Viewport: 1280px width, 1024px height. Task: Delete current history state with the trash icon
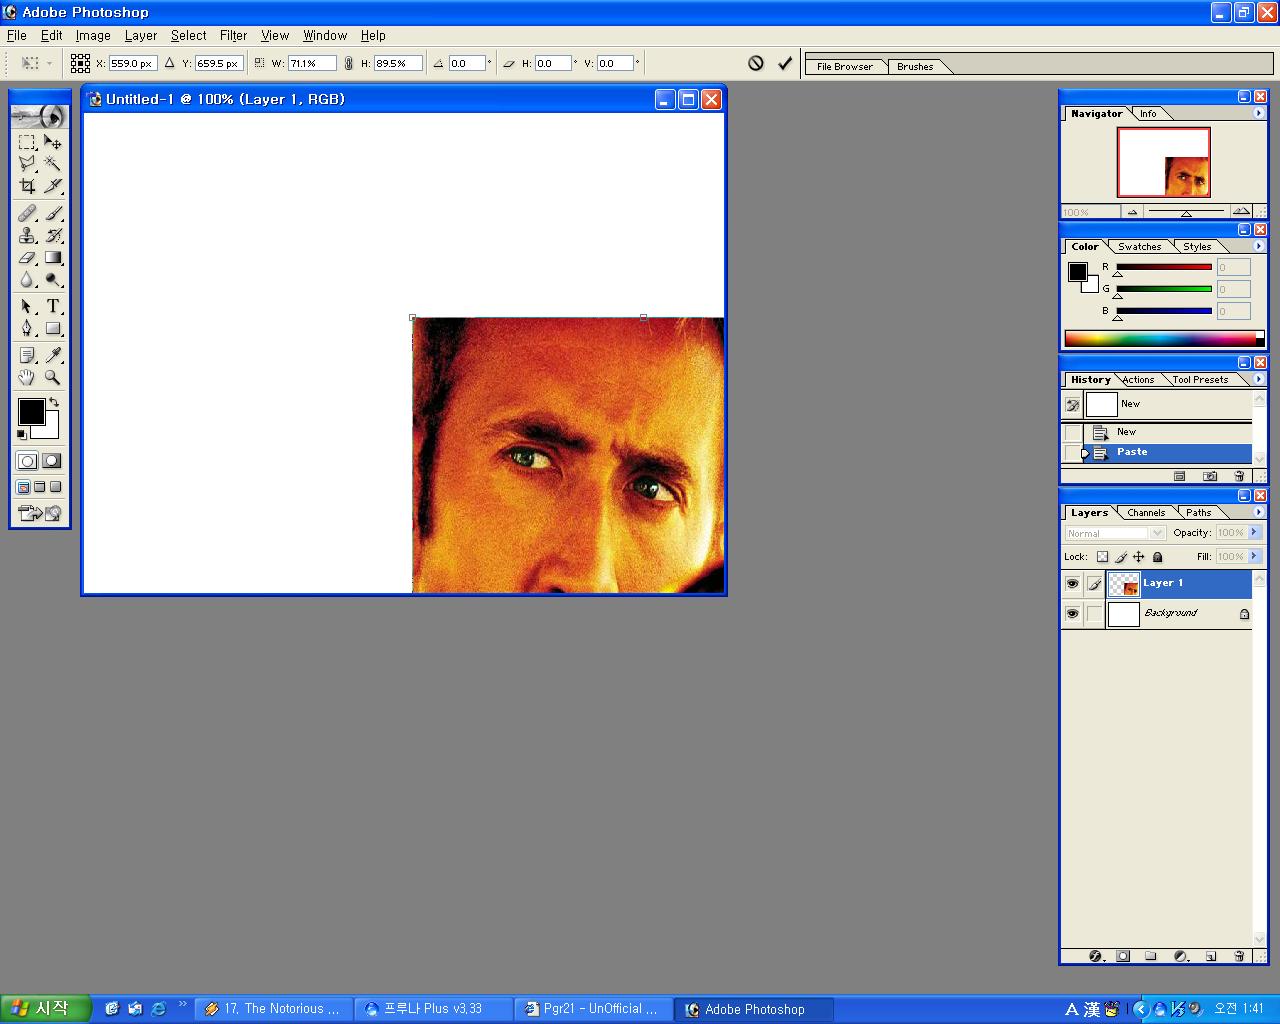(1239, 477)
